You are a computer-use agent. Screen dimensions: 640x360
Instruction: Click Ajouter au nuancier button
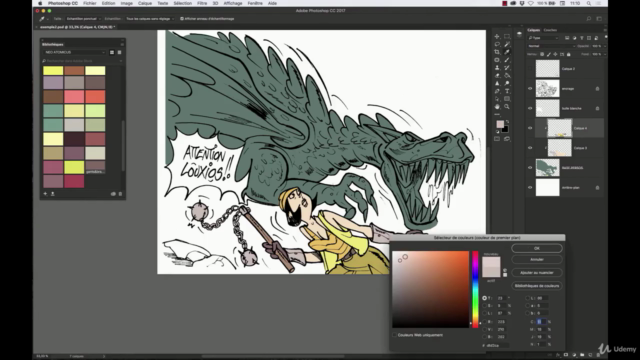coord(537,273)
